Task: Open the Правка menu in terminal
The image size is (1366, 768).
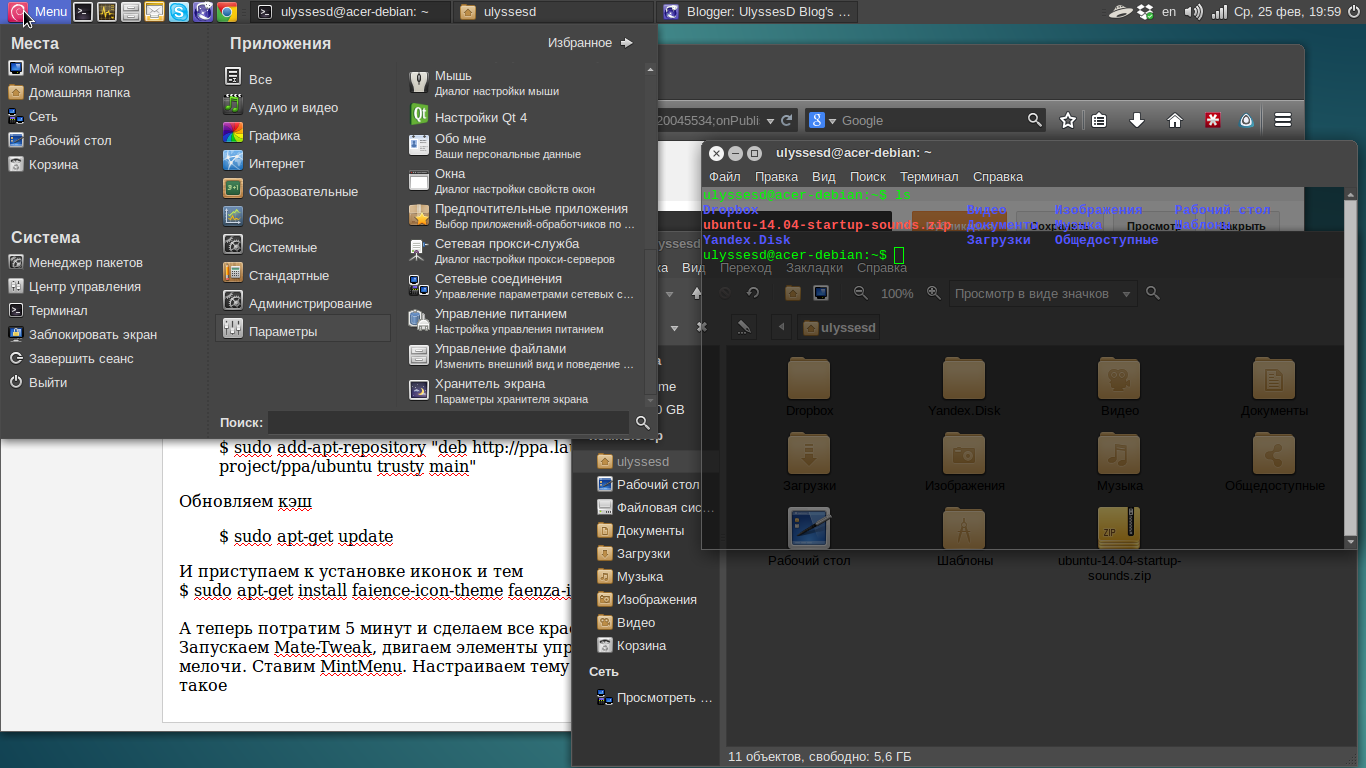Action: (776, 177)
